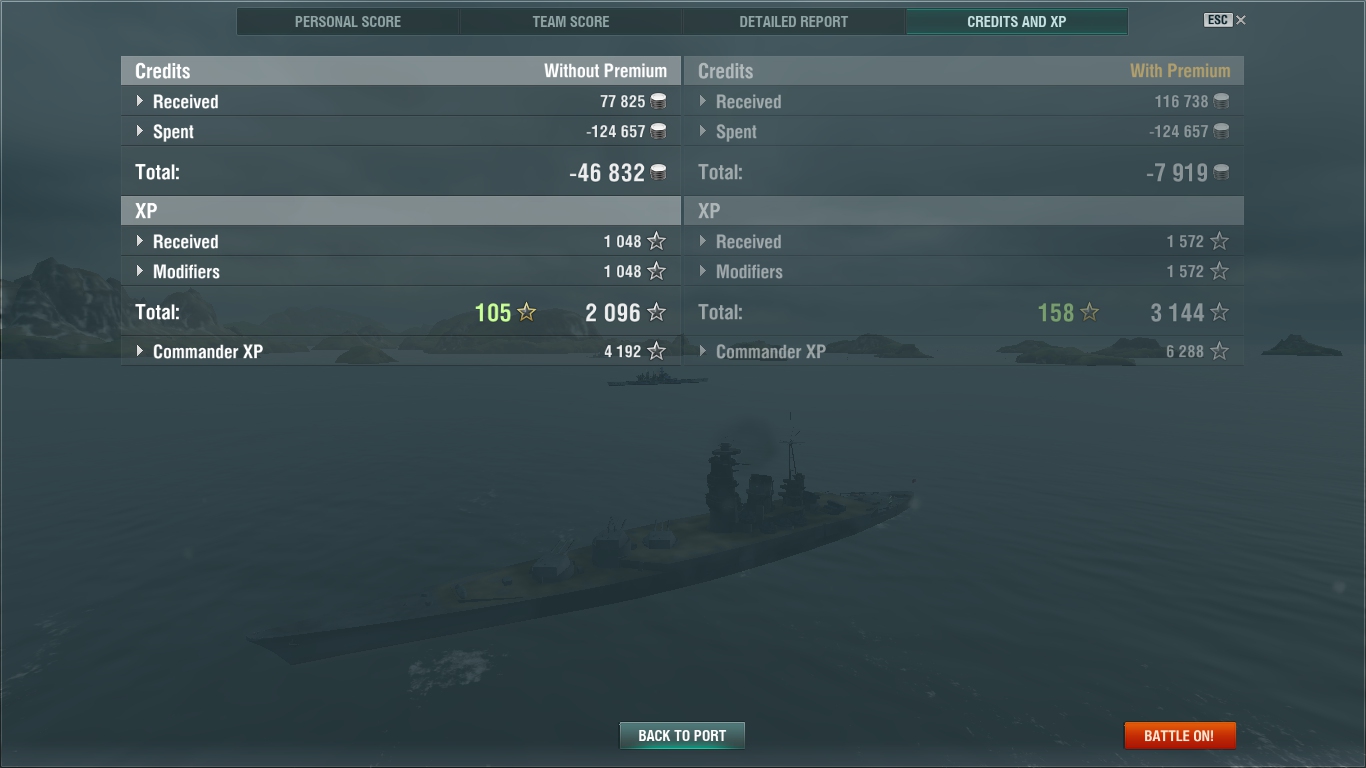Click the coin icon next to -46 832 total

(658, 173)
